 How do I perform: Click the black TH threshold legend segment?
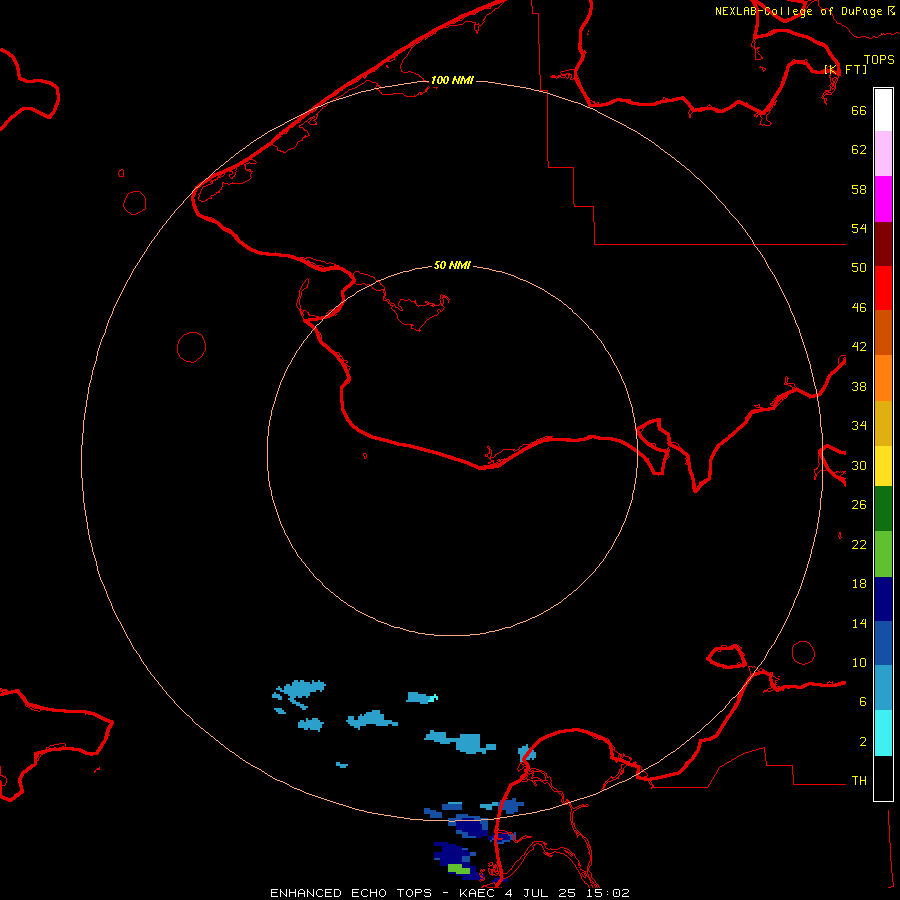883,778
